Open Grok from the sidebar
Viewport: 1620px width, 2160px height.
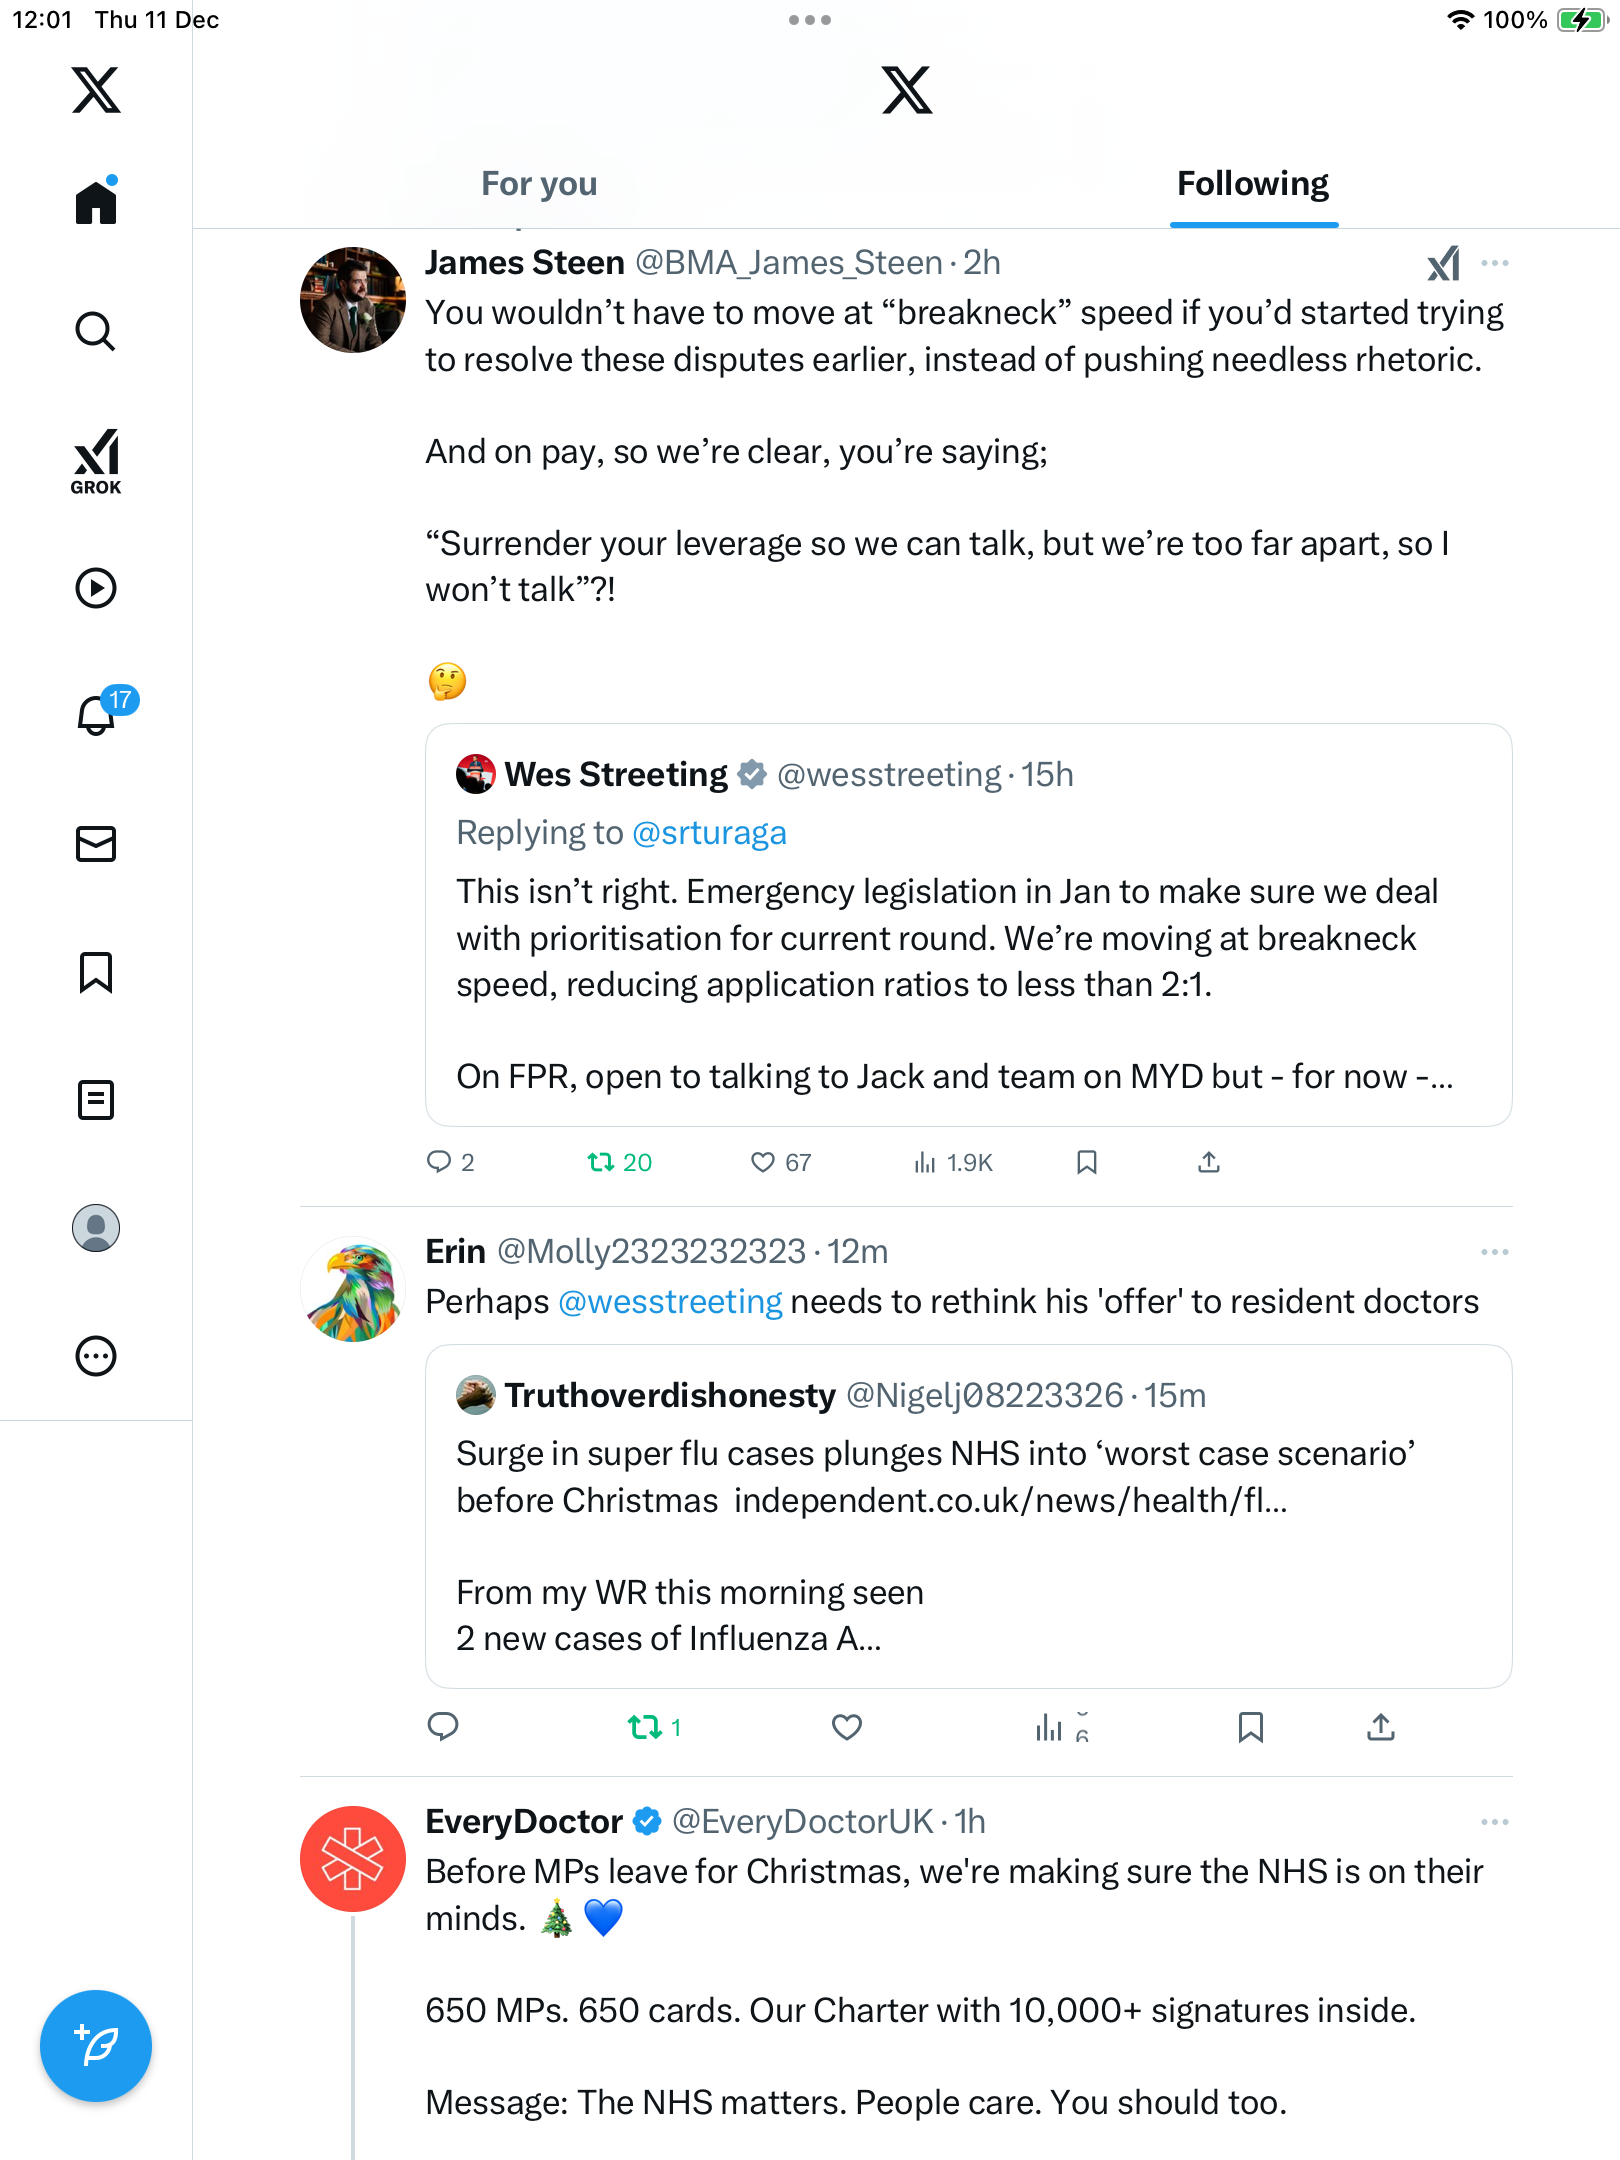point(96,461)
